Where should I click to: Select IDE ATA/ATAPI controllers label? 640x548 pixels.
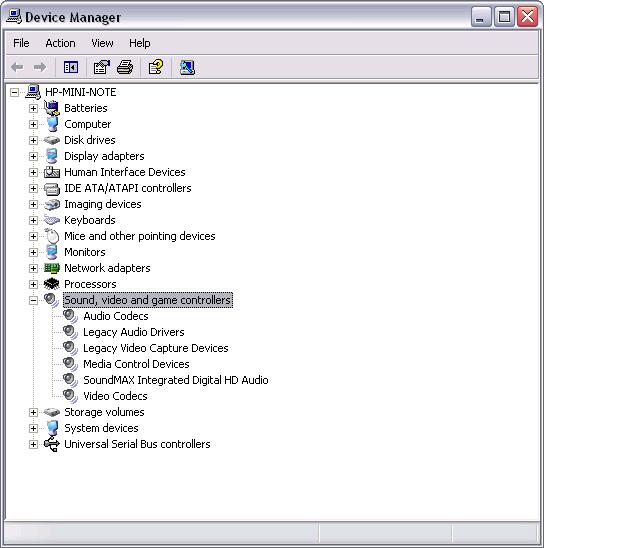[128, 188]
